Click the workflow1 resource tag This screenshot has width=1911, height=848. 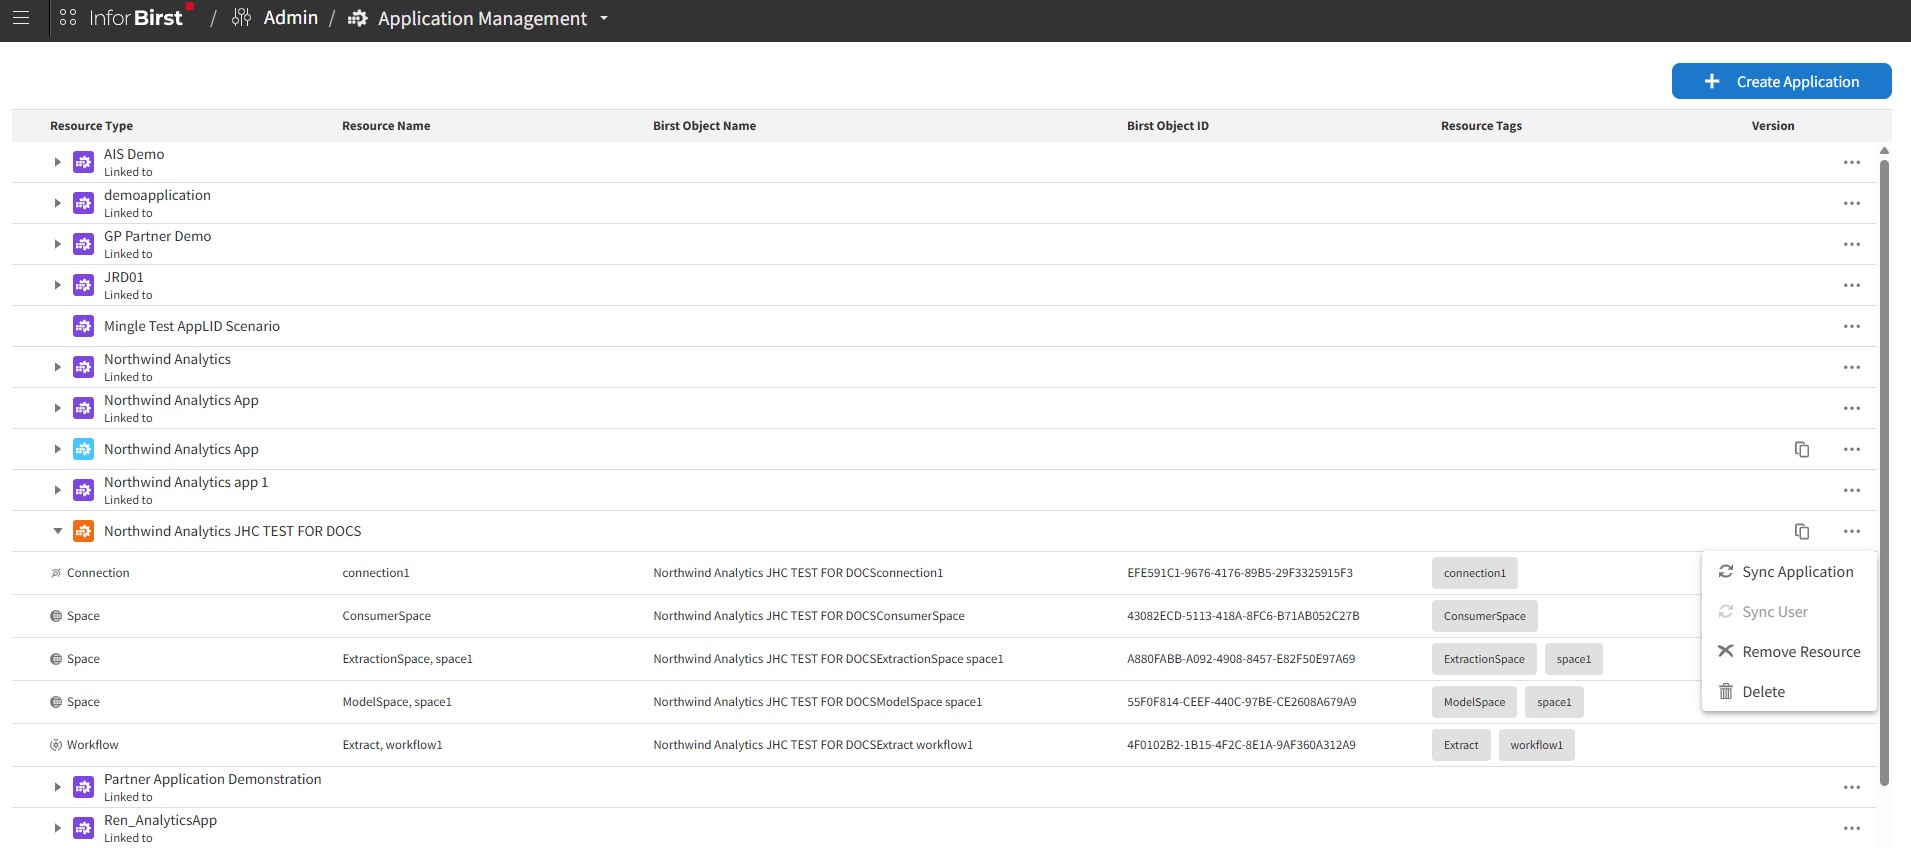tap(1536, 745)
